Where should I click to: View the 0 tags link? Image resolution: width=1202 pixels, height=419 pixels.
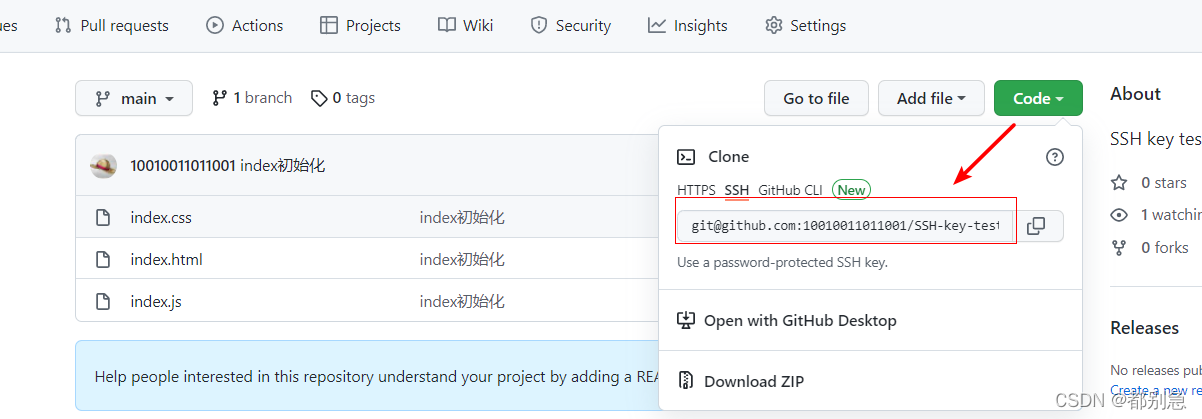(343, 98)
